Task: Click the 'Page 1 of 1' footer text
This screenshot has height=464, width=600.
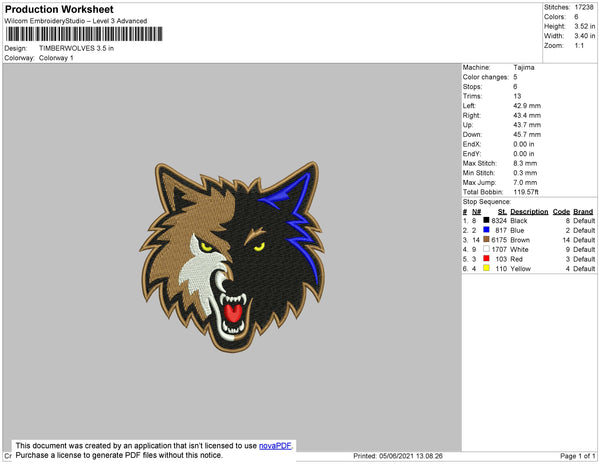Action: tap(577, 456)
